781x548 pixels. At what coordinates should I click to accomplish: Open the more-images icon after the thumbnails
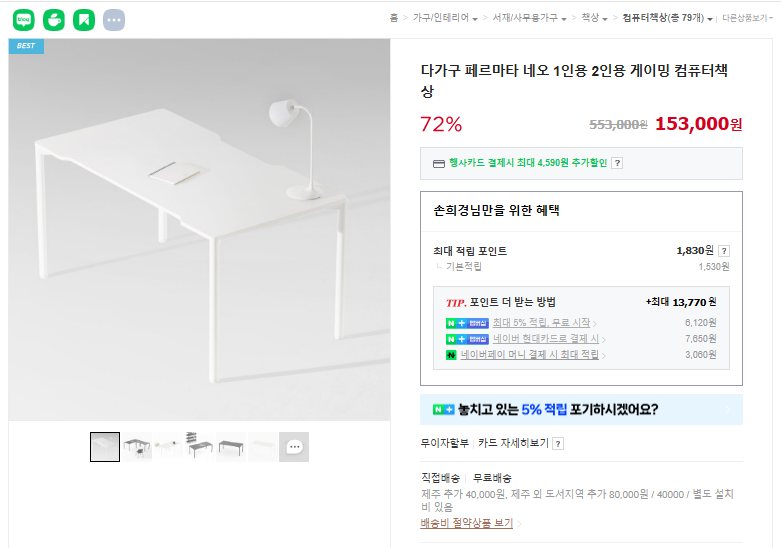coord(294,447)
